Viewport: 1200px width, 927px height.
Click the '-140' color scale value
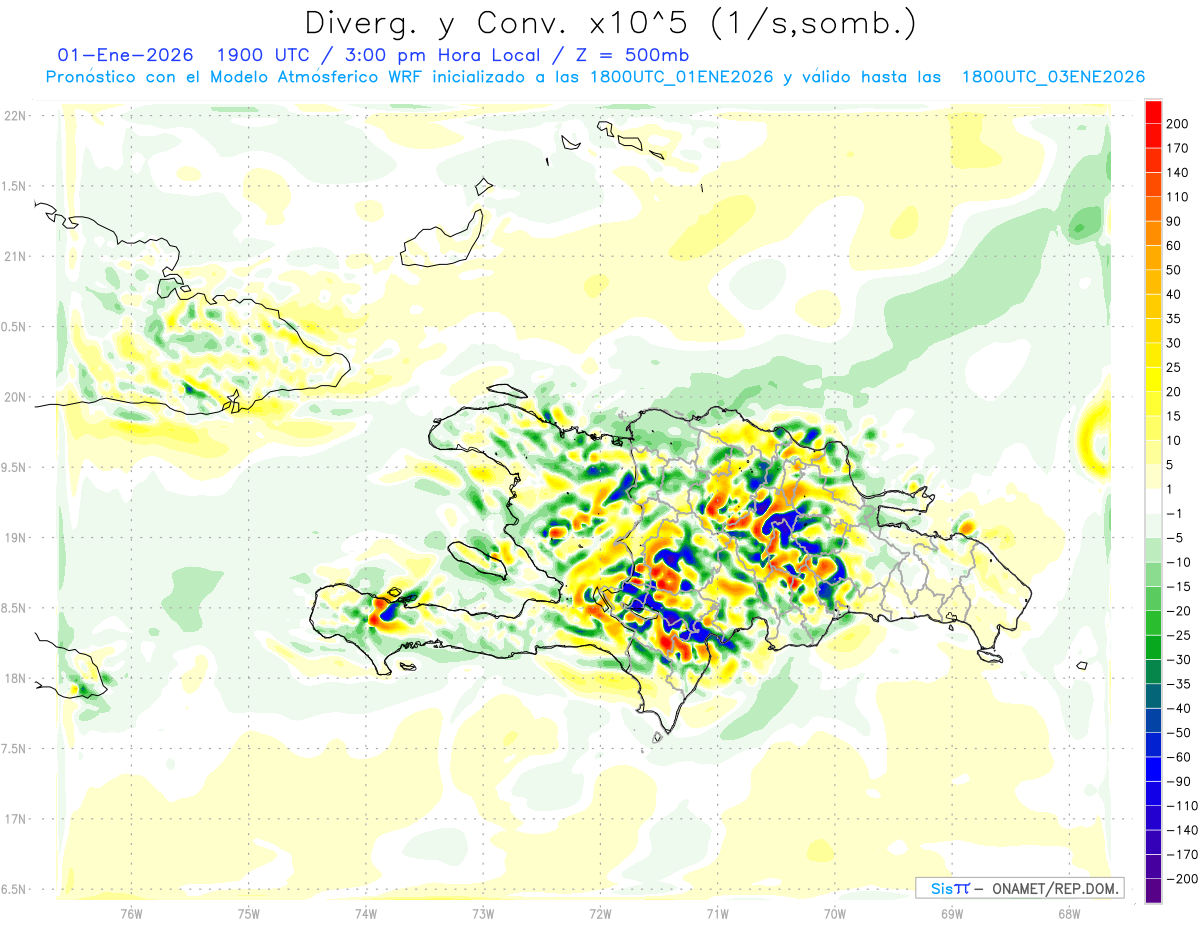click(x=1184, y=831)
